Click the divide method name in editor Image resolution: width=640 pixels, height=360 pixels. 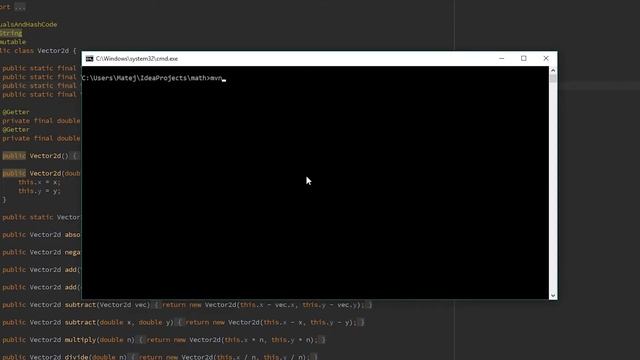coord(76,357)
